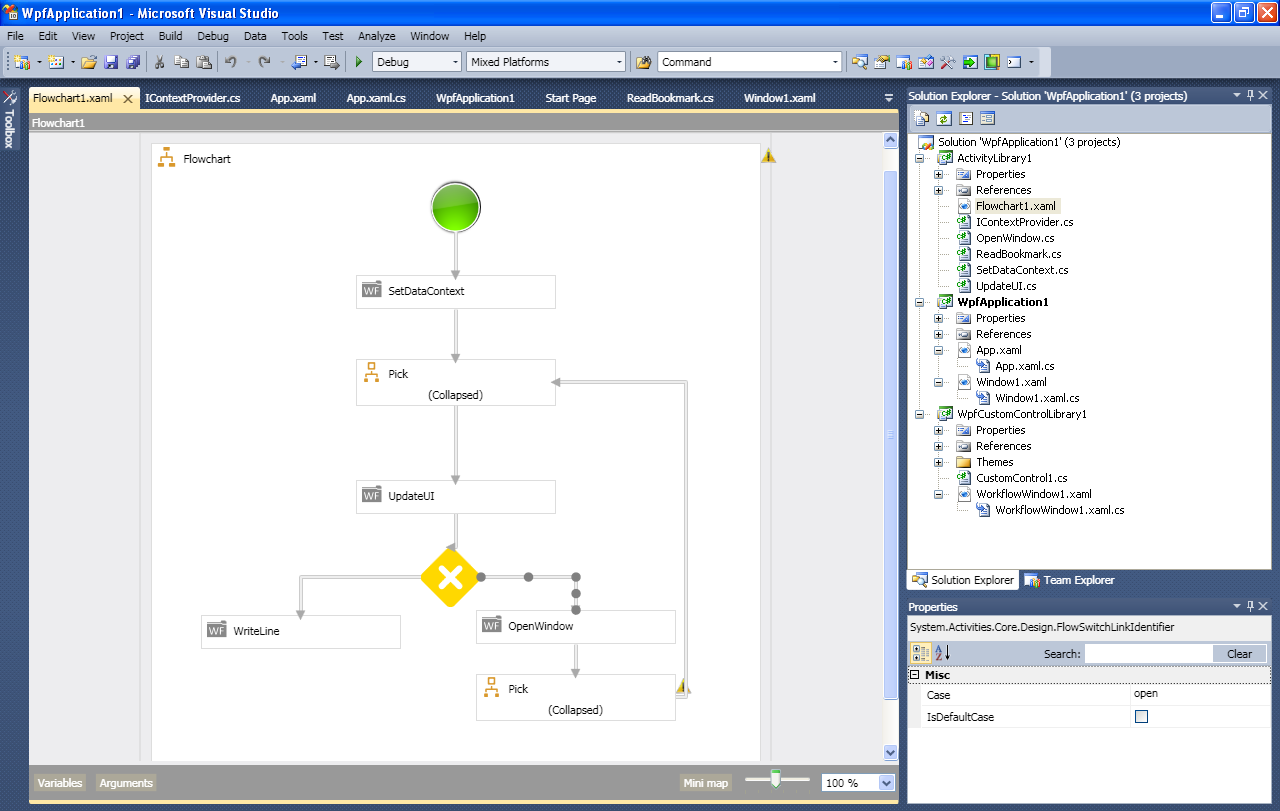Click the warning icon at flowchart corner
The width and height of the screenshot is (1280, 811).
(x=768, y=155)
